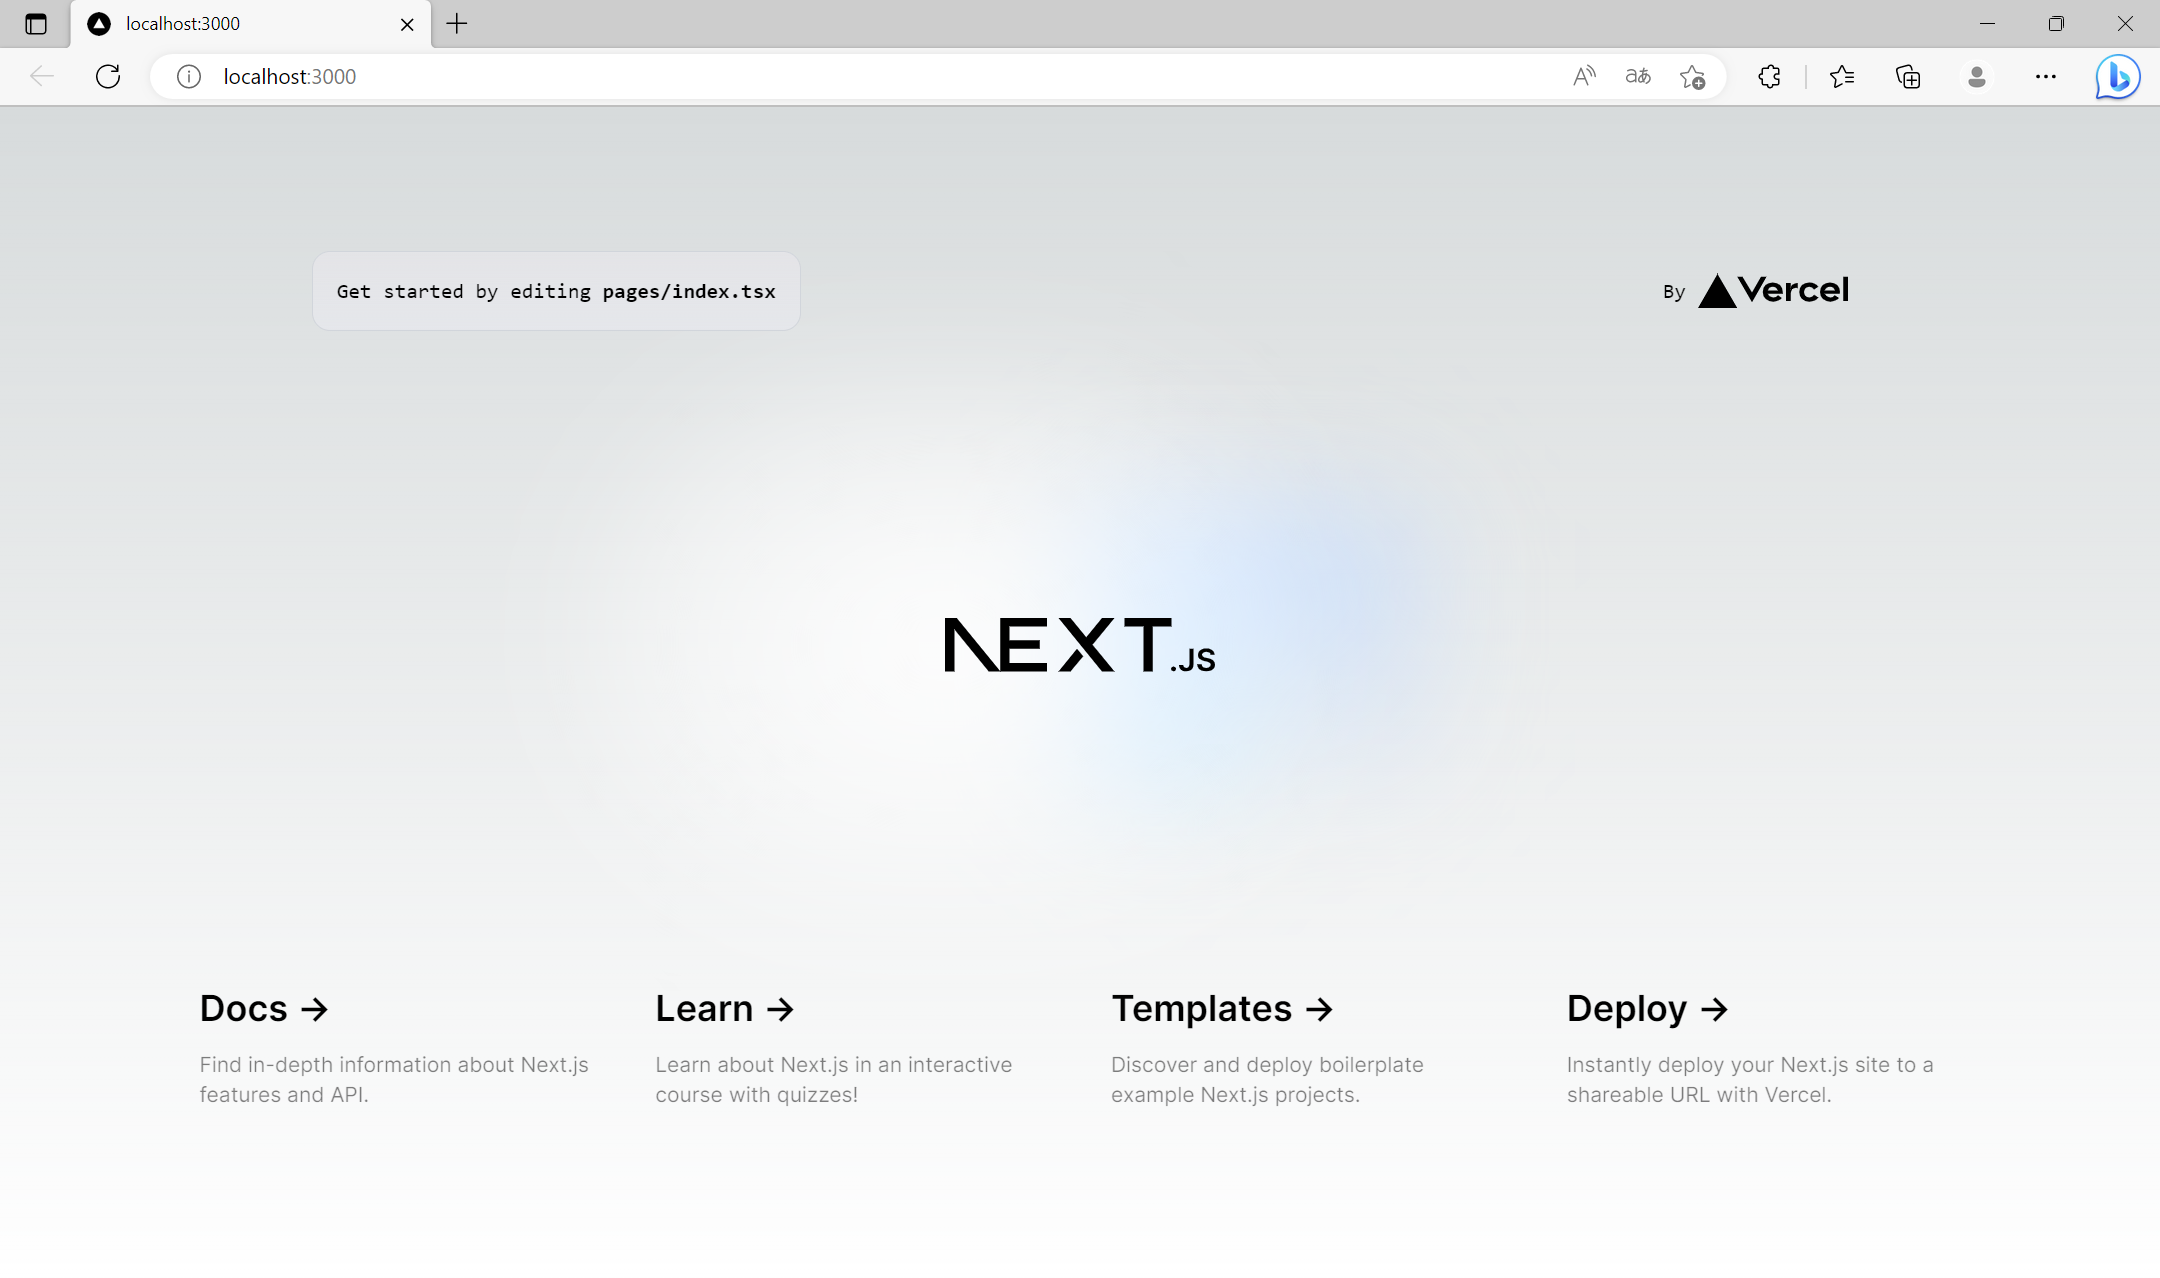Click the browser back arrow
The width and height of the screenshot is (2160, 1278).
click(42, 76)
